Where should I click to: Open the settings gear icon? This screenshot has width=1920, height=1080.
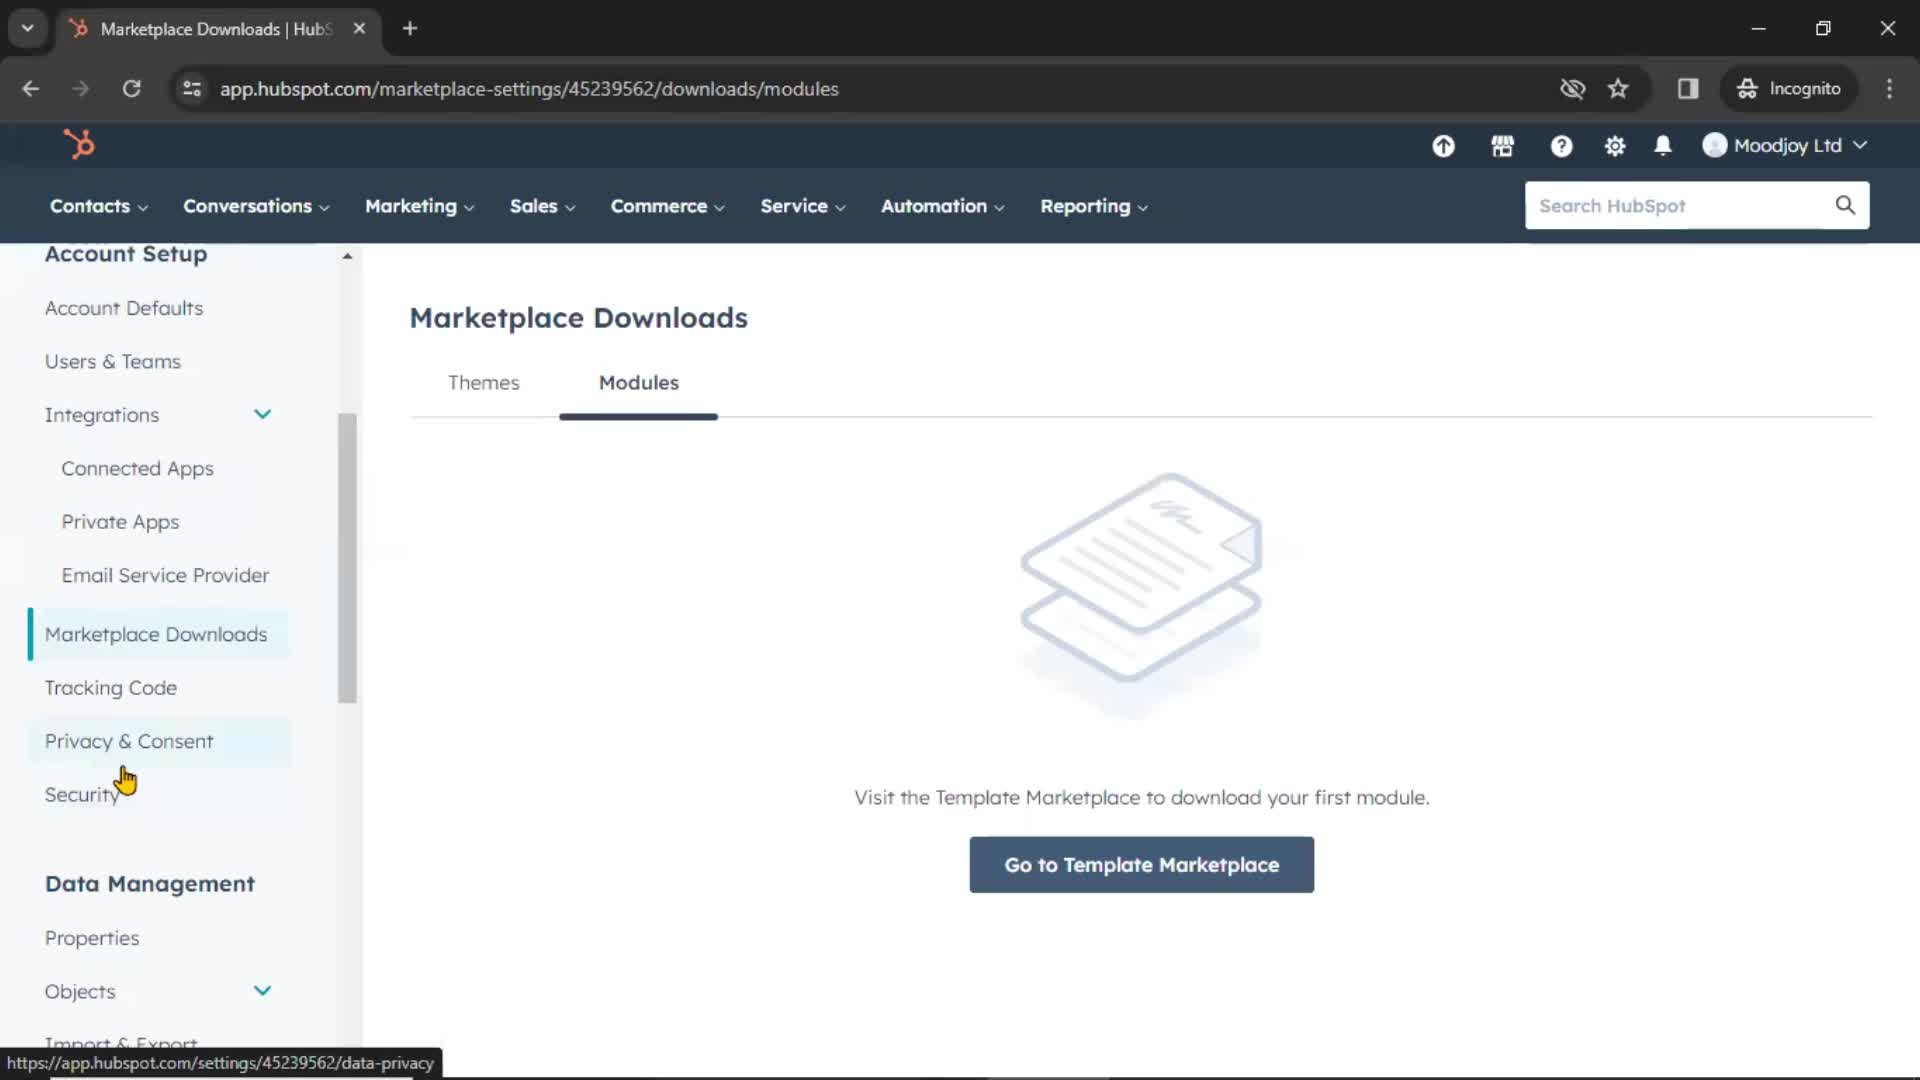pos(1613,145)
